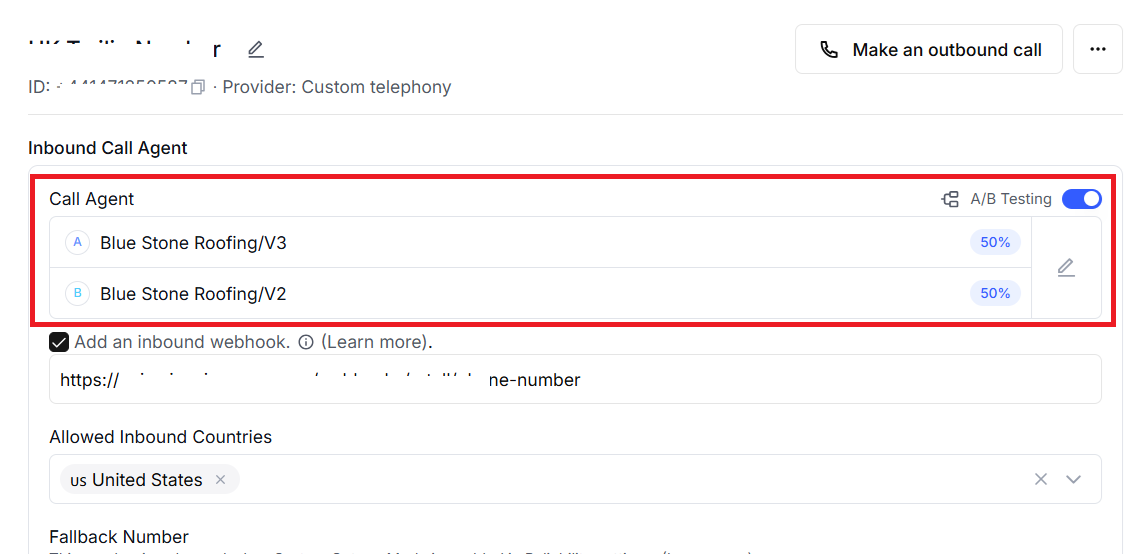The image size is (1135, 554).
Task: Click the Inbound Call Agent heading
Action: 108,148
